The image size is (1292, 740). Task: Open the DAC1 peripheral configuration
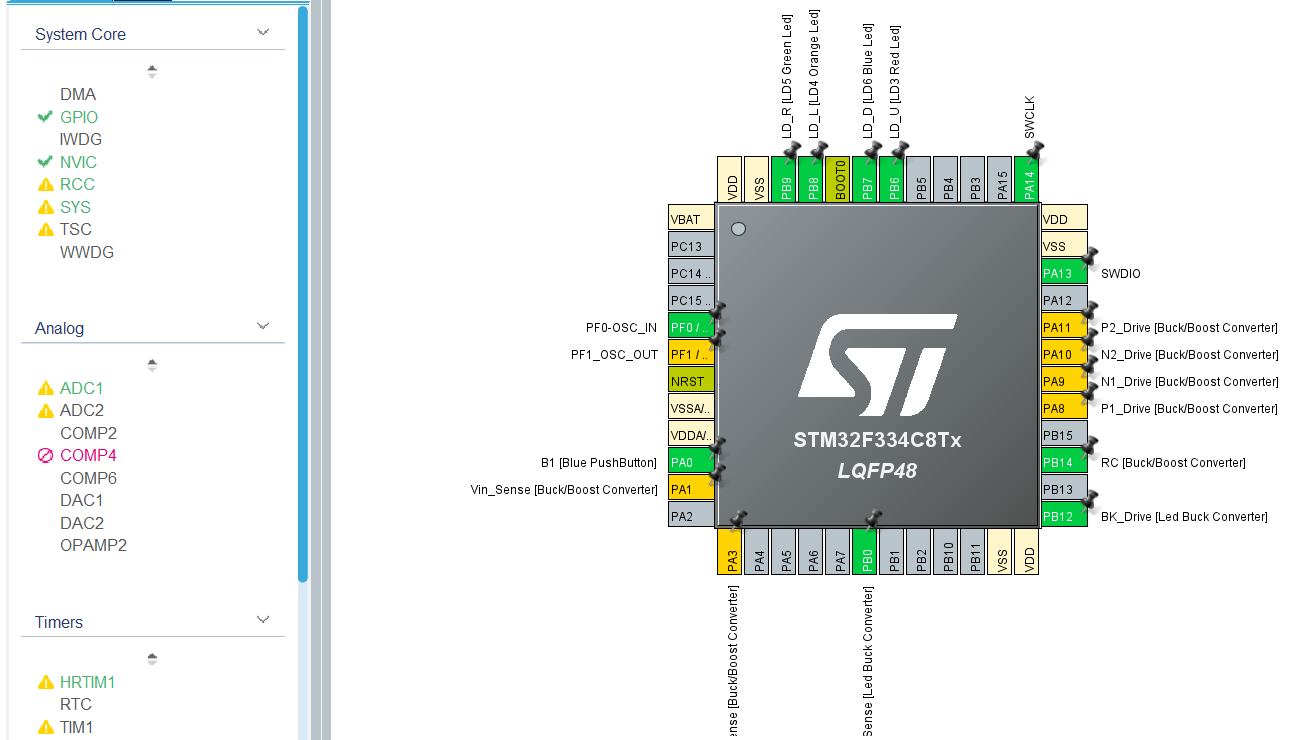tap(81, 500)
